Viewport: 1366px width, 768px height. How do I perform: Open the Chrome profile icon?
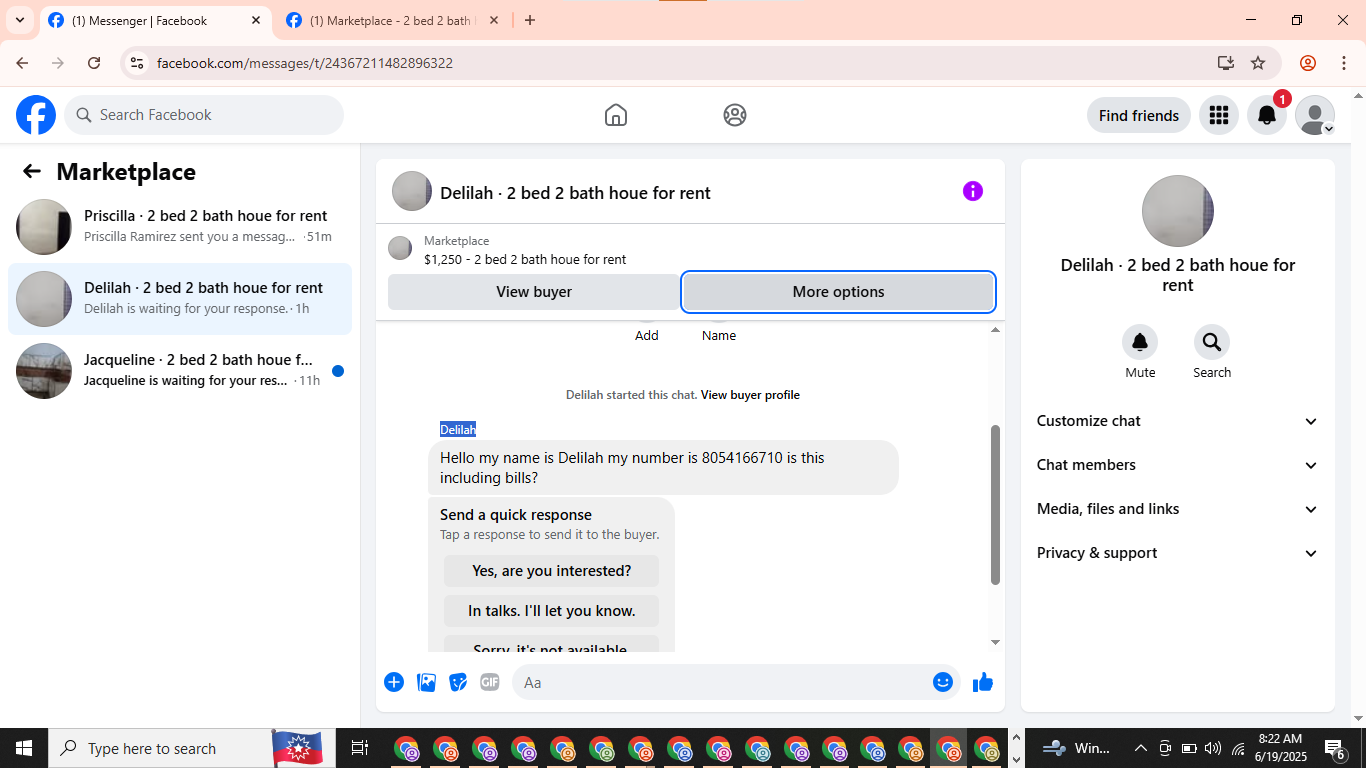tap(1308, 63)
